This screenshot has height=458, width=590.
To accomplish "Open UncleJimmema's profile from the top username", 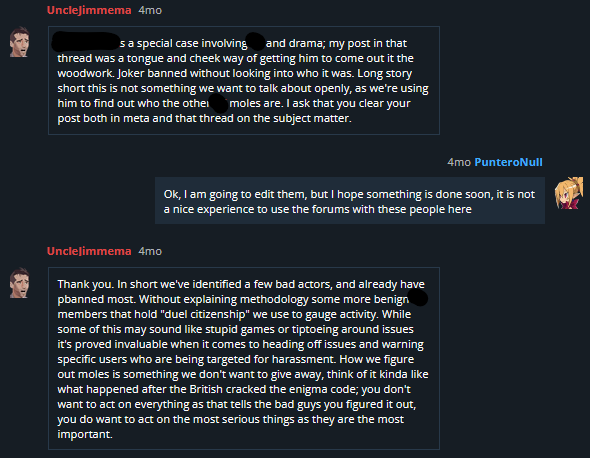I will pos(89,10).
